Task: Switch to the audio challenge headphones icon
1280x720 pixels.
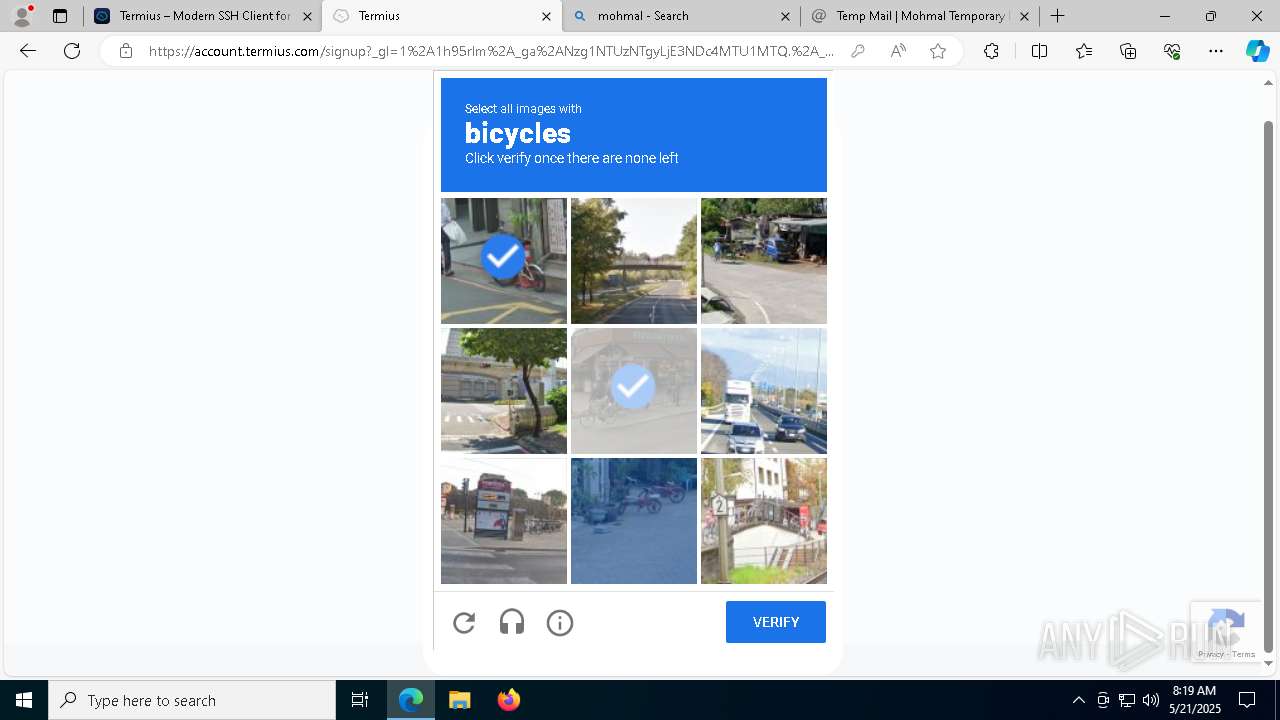Action: 512,623
